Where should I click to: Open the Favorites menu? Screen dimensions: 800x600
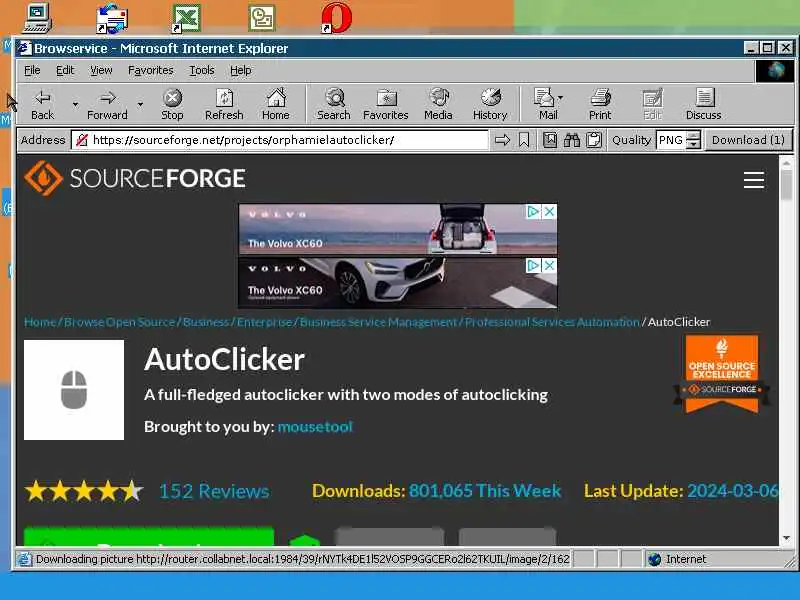(x=151, y=70)
